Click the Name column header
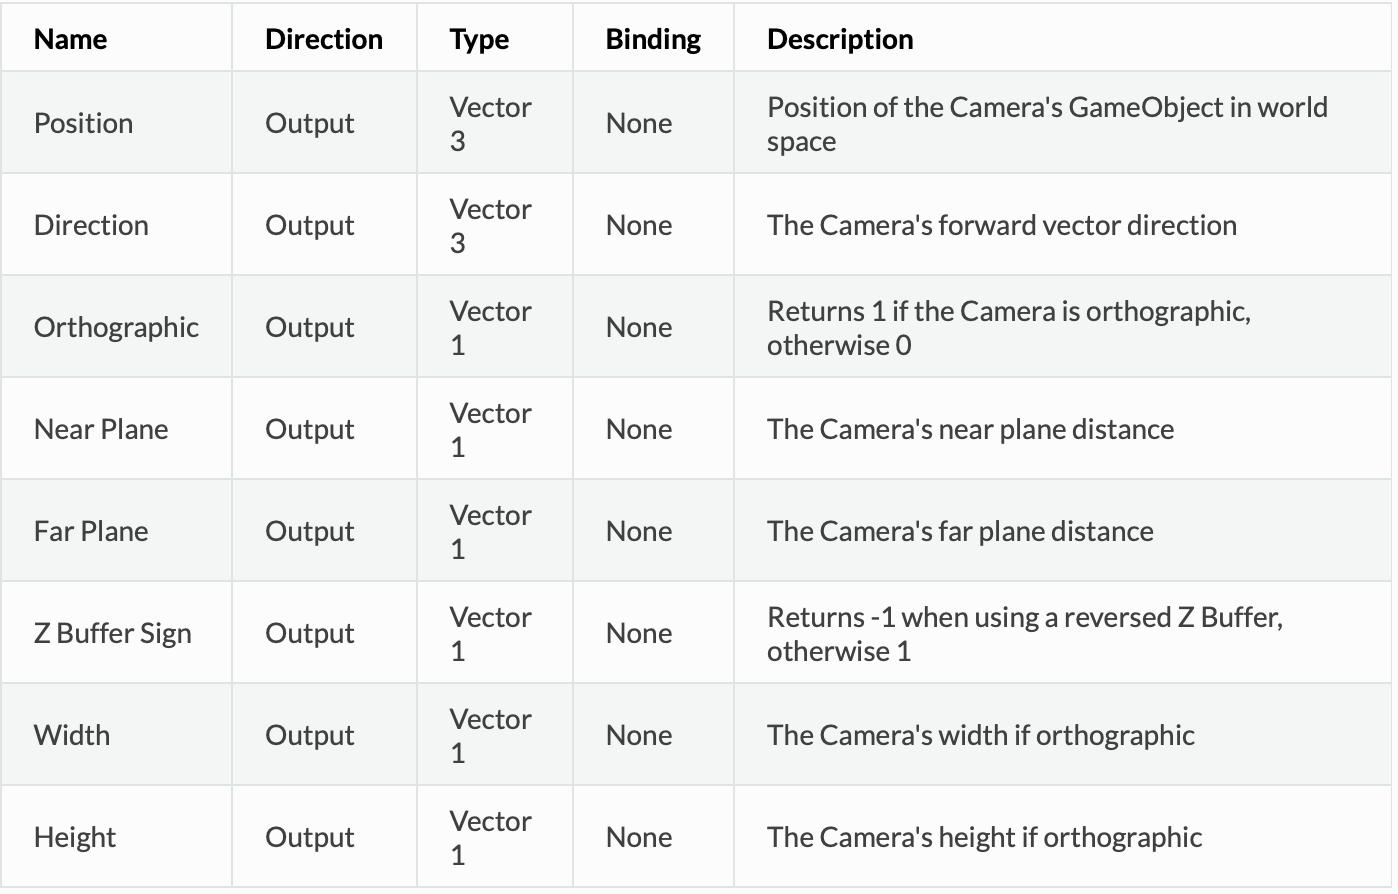 70,39
